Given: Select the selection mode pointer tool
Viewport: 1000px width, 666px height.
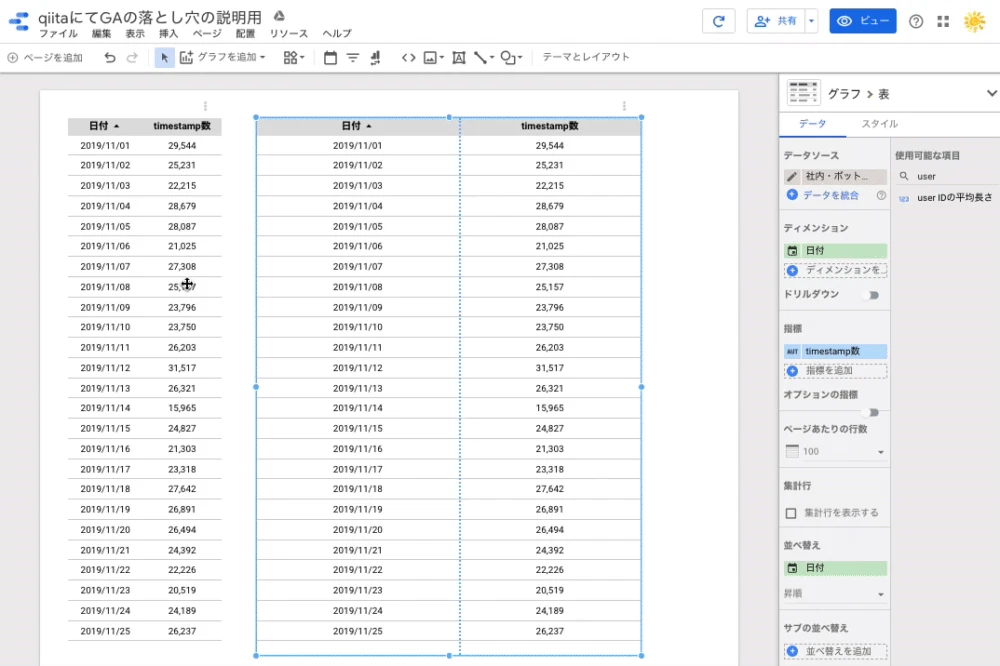Looking at the screenshot, I should coord(165,57).
